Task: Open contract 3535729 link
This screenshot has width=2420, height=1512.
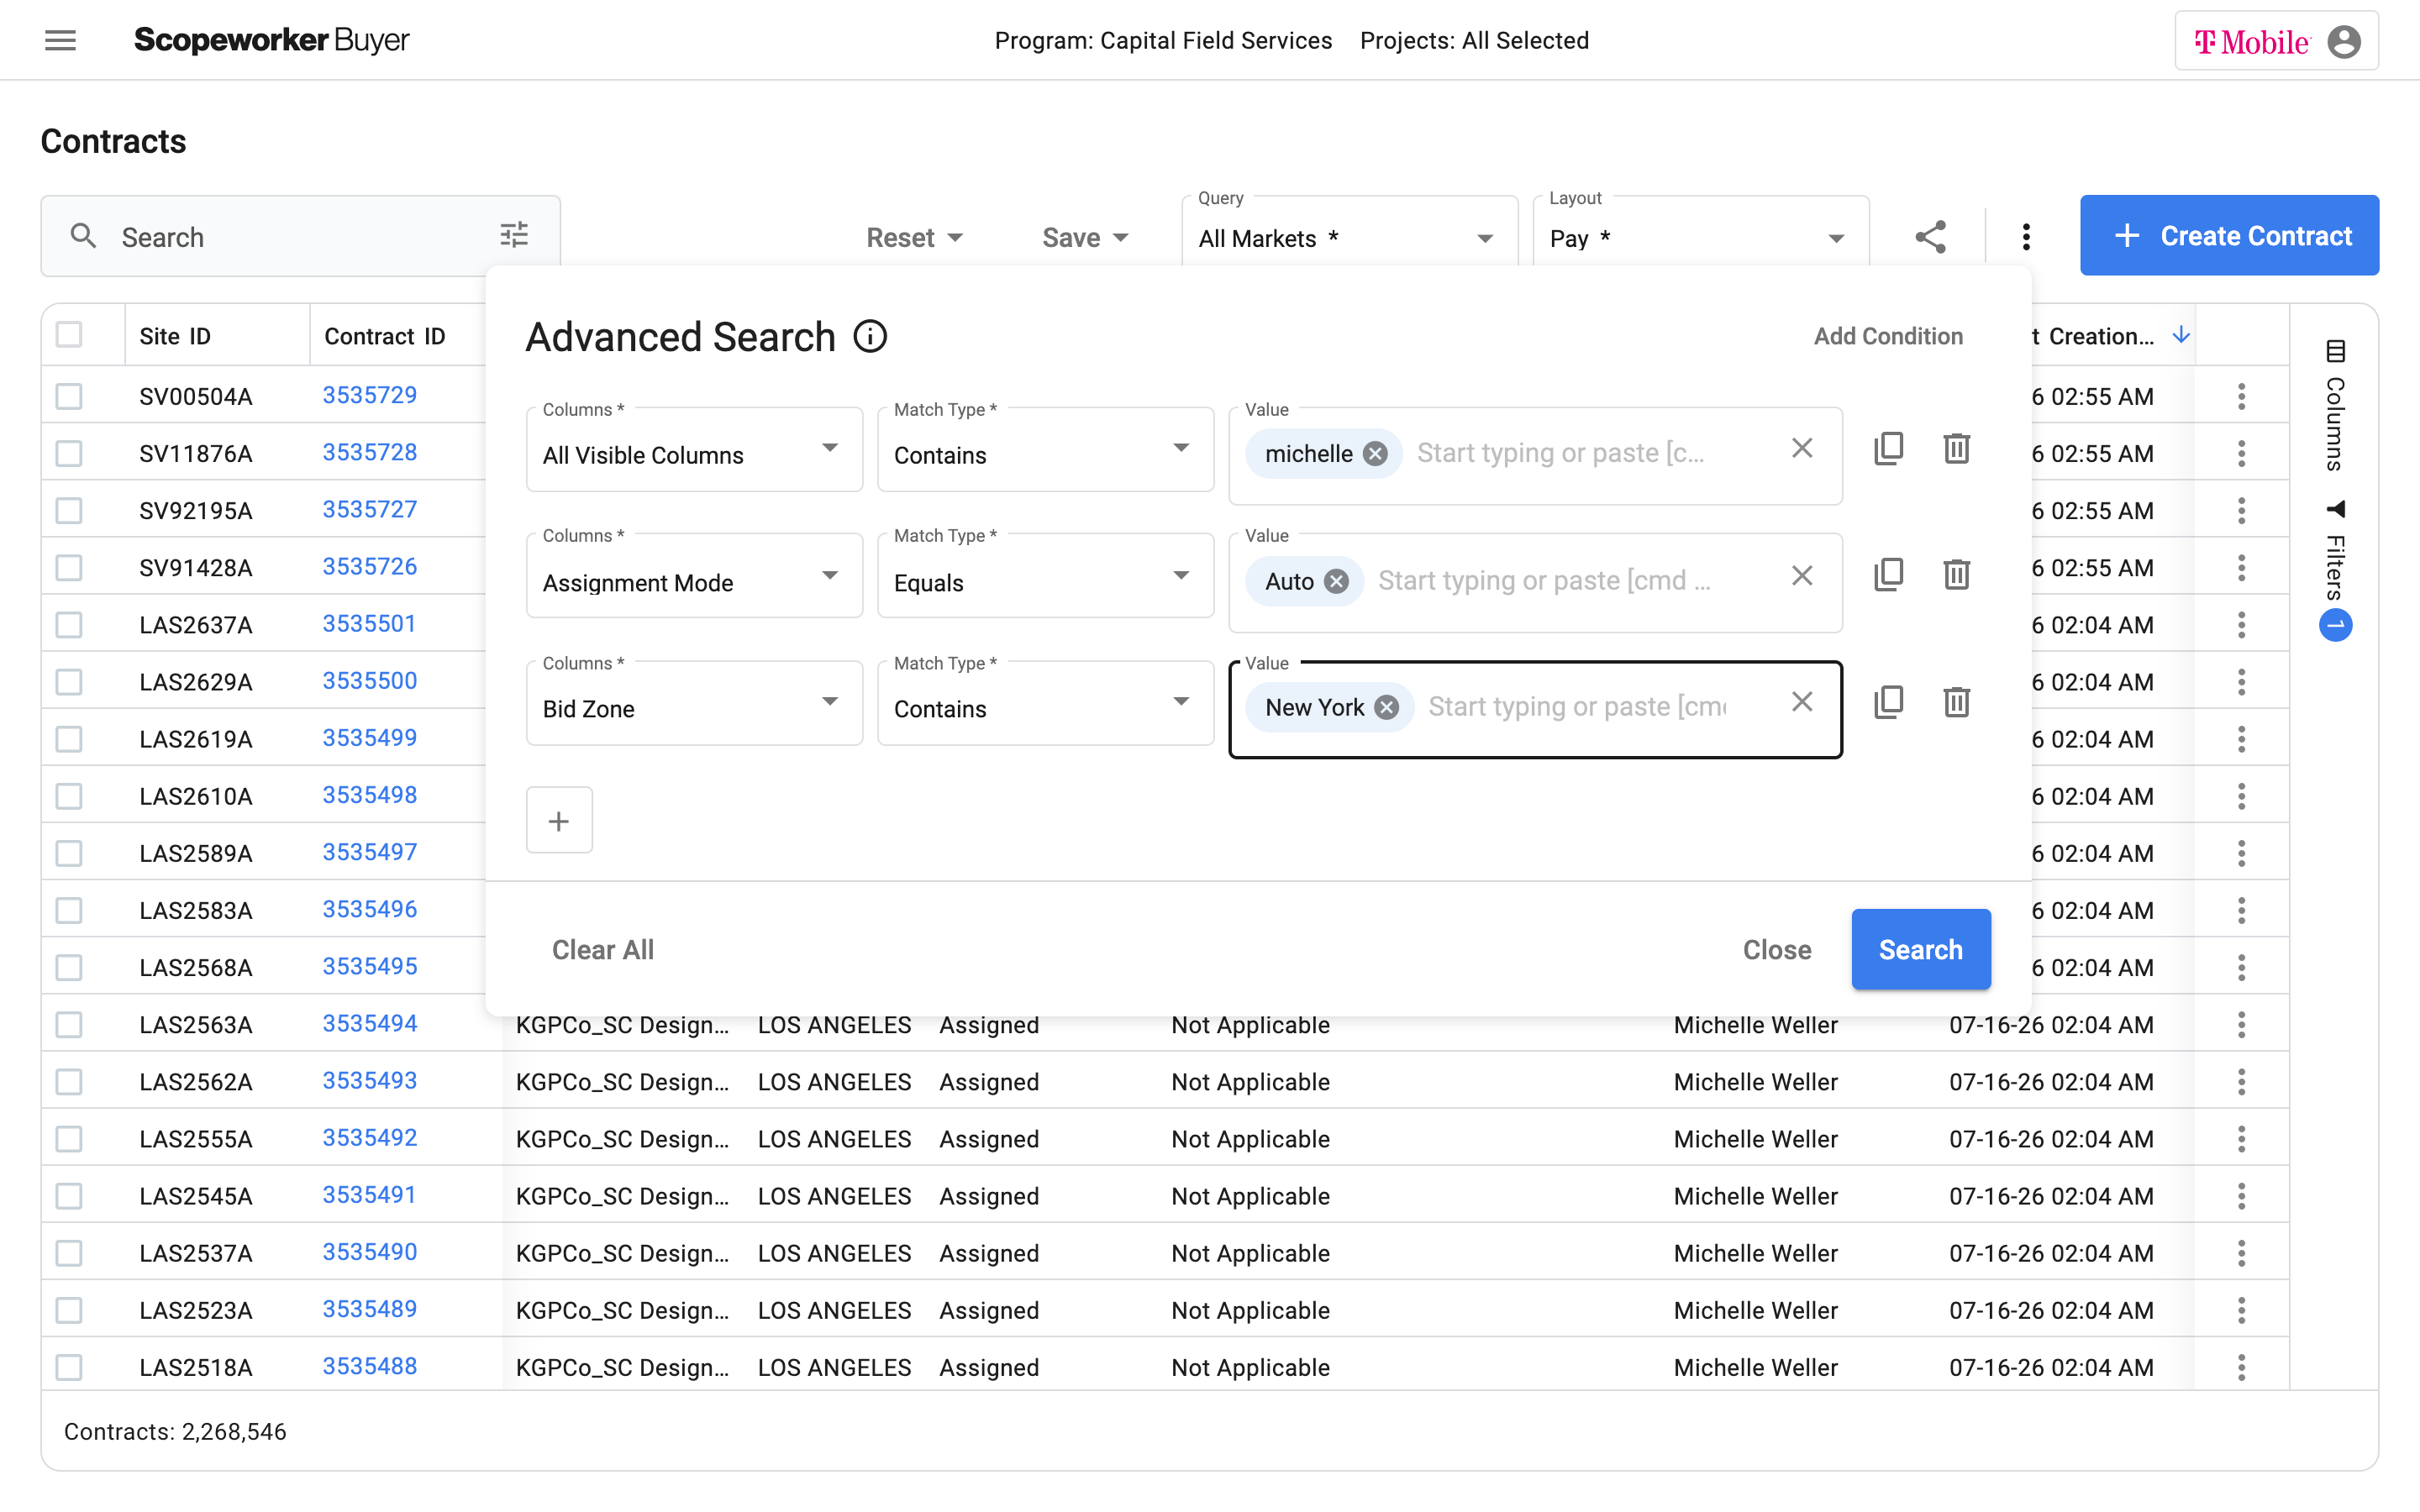Action: tap(369, 395)
